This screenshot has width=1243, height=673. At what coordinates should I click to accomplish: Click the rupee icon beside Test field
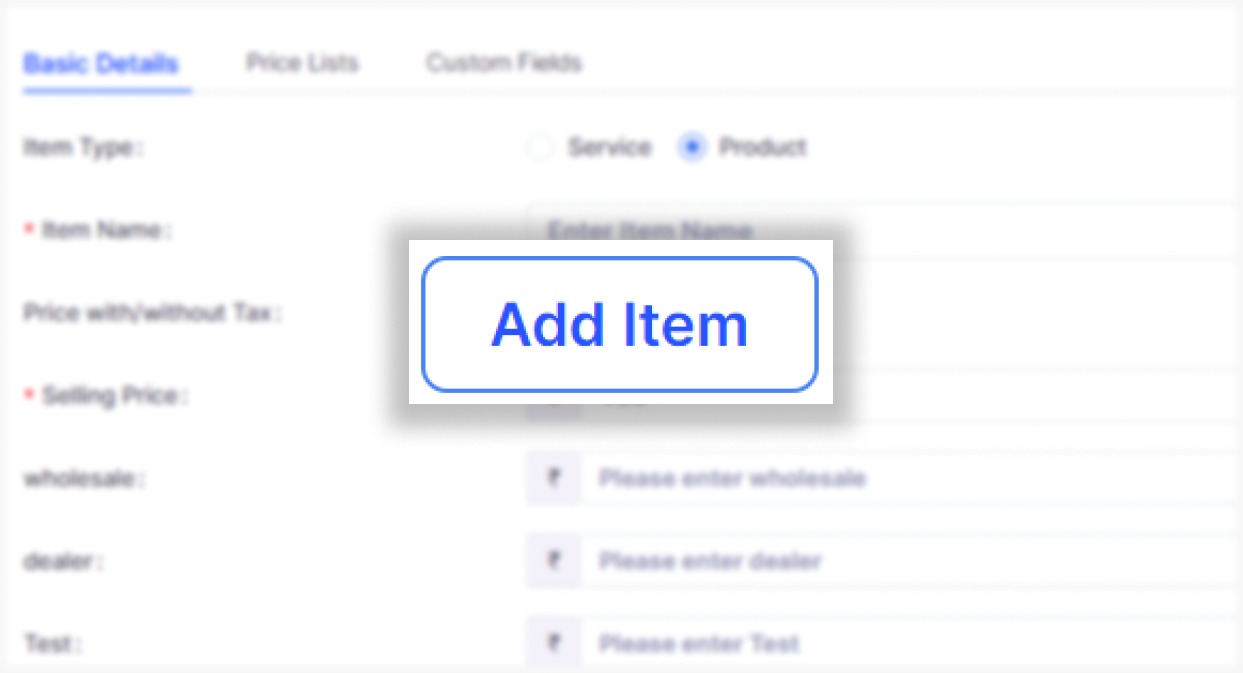556,644
